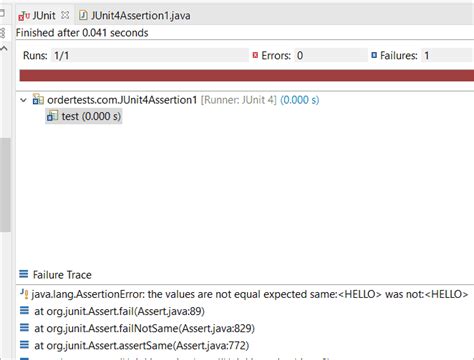Click the Failure Trace header icon
The image size is (474, 360).
point(24,274)
